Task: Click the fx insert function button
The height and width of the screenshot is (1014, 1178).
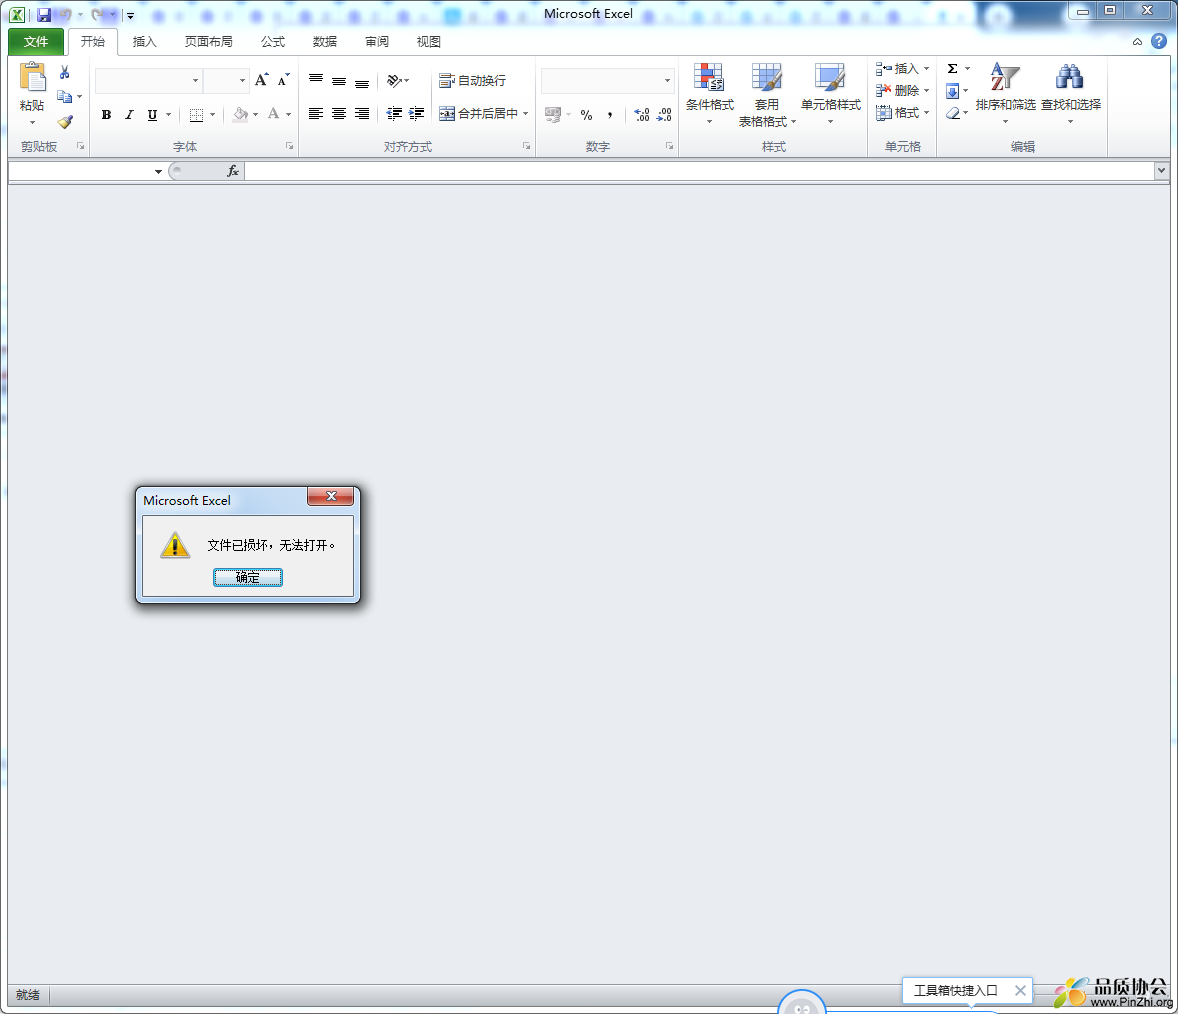Action: 233,171
